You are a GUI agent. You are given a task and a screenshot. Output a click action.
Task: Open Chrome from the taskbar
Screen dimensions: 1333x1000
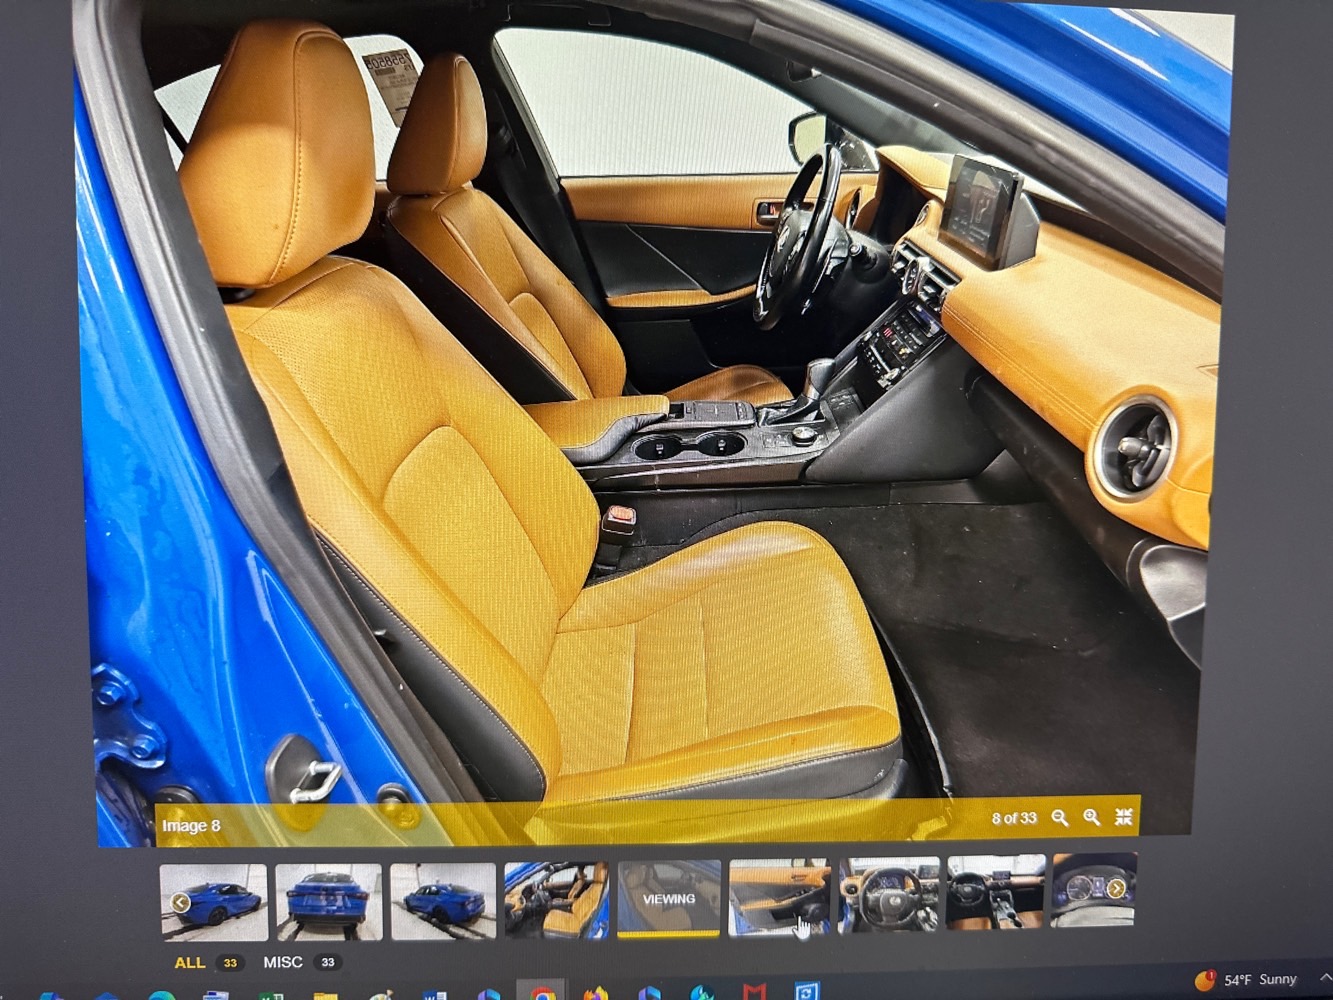tap(543, 993)
